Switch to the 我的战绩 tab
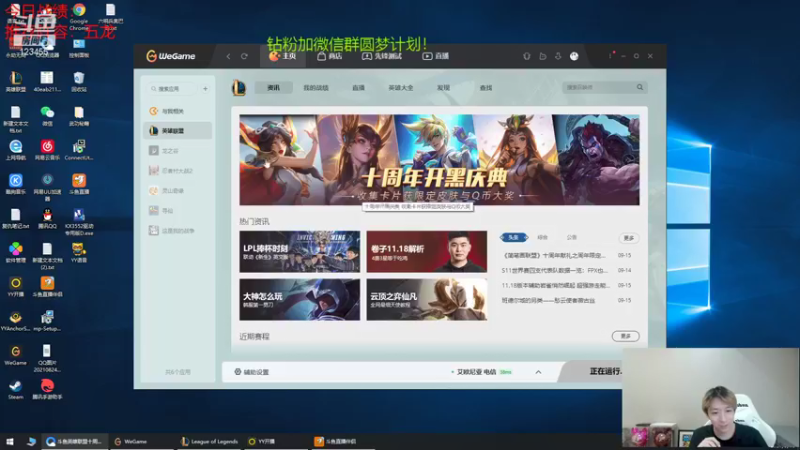This screenshot has height=450, width=800. coord(316,88)
